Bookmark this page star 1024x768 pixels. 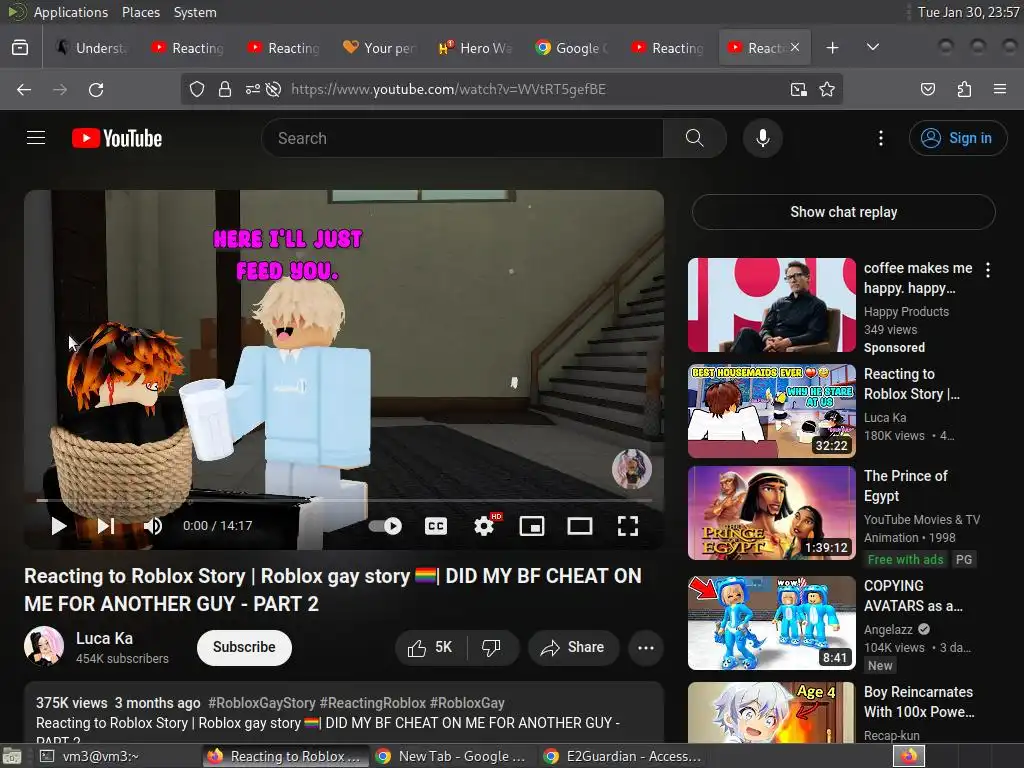[x=827, y=89]
